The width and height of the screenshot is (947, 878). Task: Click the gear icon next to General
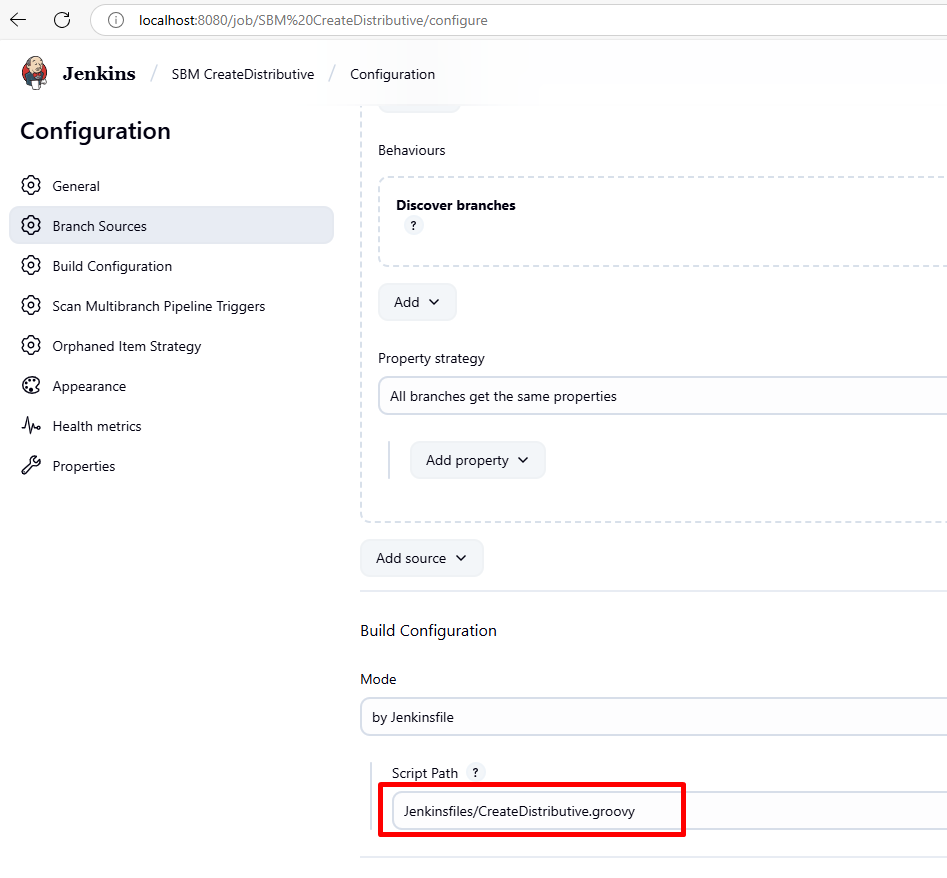tap(31, 186)
